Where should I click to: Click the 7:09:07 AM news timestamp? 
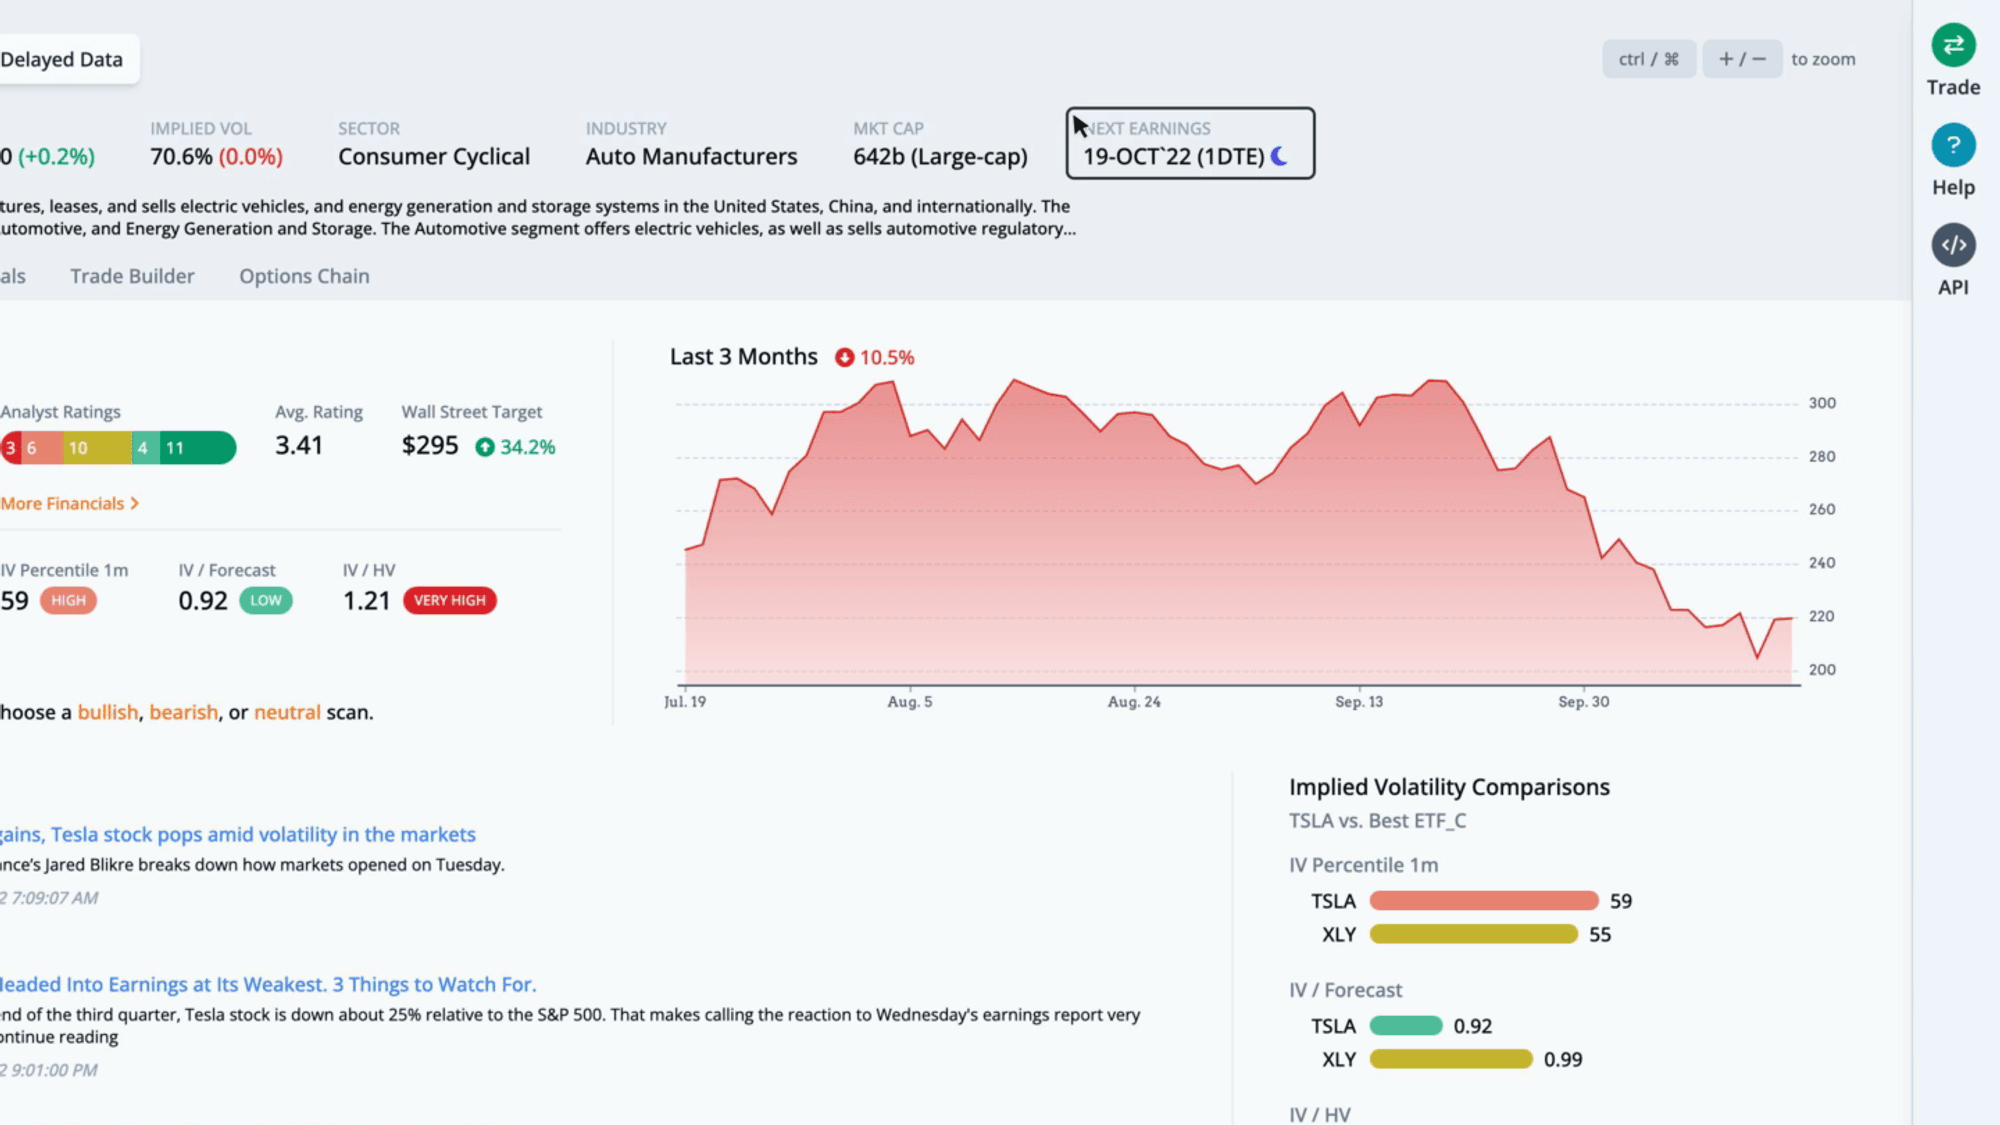click(x=50, y=898)
